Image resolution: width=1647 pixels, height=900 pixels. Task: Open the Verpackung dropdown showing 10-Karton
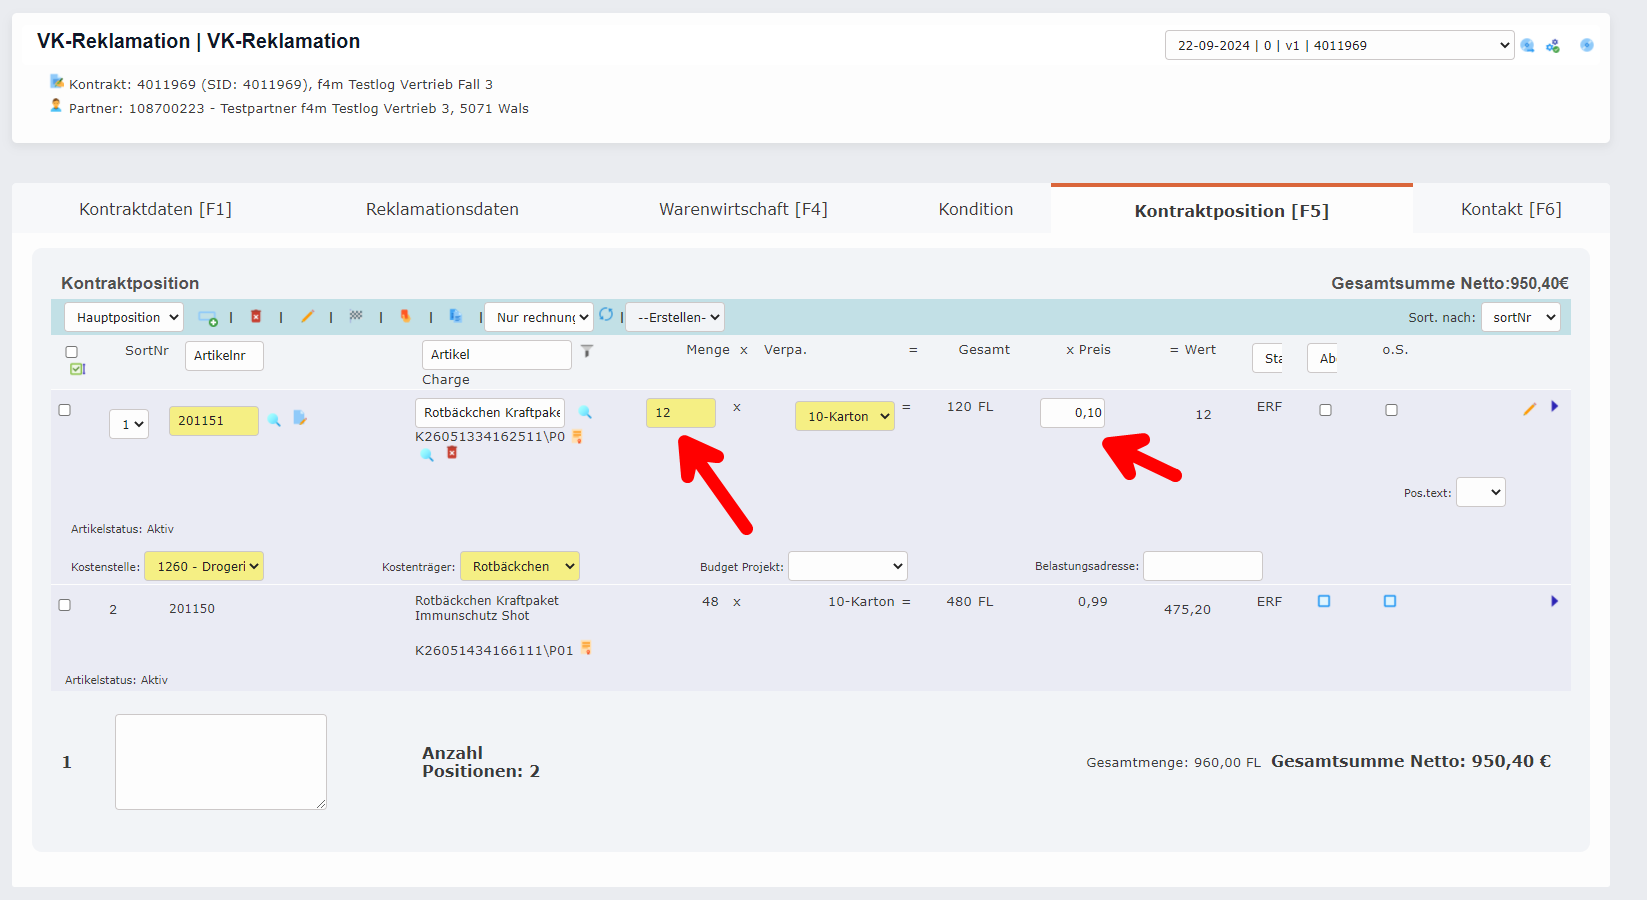[x=844, y=415]
